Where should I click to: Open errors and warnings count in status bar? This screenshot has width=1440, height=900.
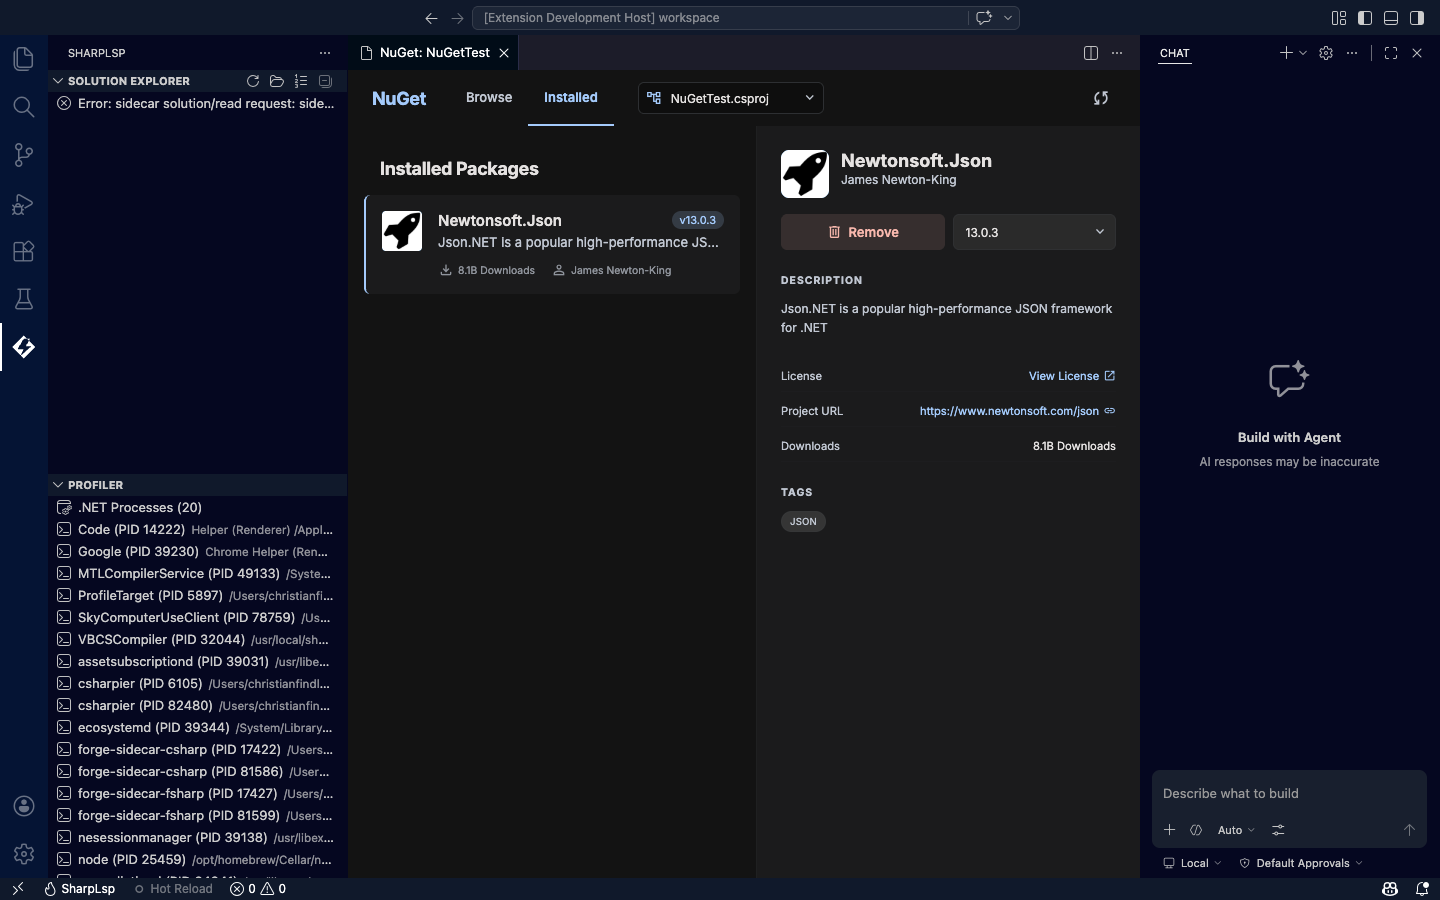[x=258, y=888]
